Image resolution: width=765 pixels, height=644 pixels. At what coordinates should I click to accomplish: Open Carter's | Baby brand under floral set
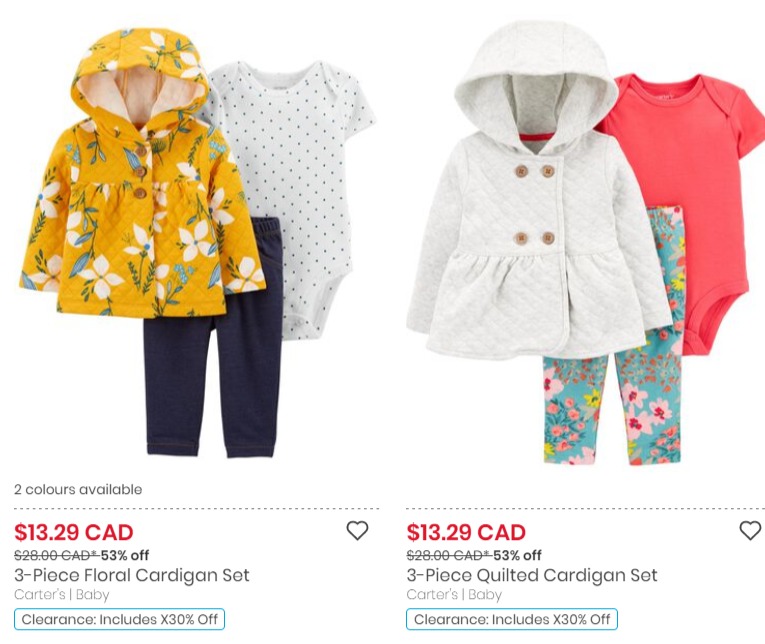click(x=61, y=595)
